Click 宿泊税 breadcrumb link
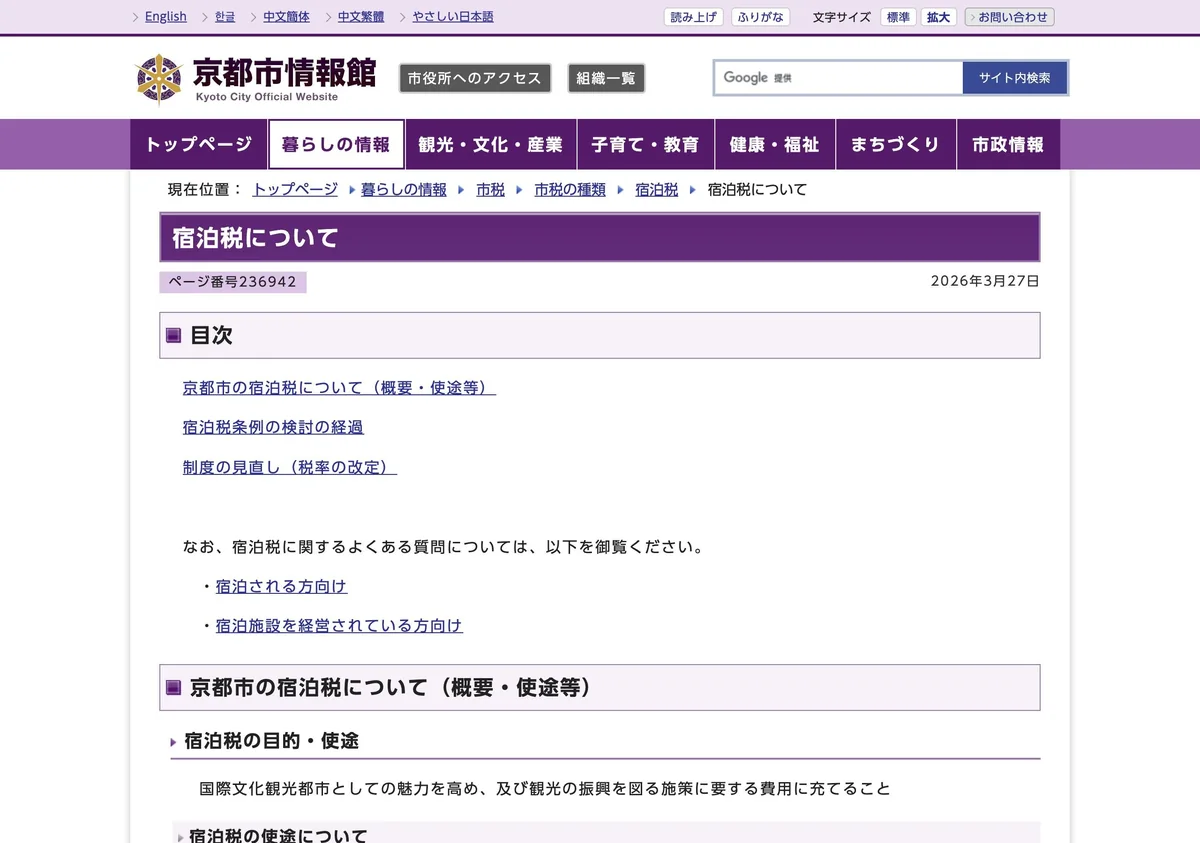This screenshot has width=1200, height=843. coord(657,189)
